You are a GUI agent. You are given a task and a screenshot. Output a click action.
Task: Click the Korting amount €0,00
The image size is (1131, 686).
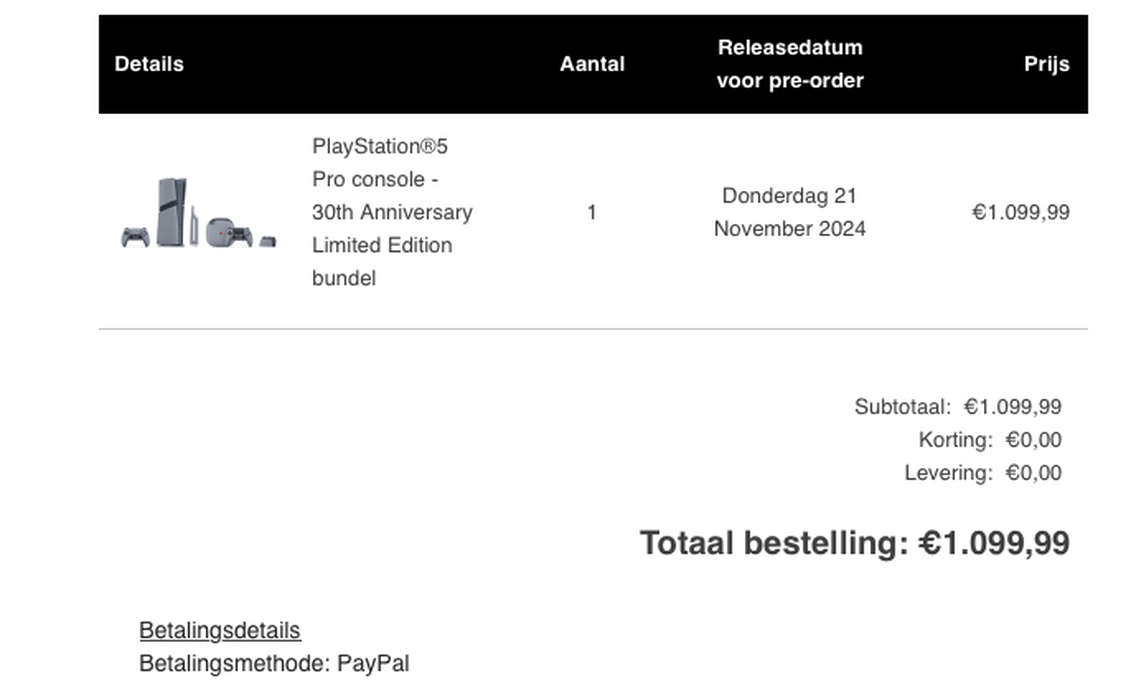click(1034, 440)
